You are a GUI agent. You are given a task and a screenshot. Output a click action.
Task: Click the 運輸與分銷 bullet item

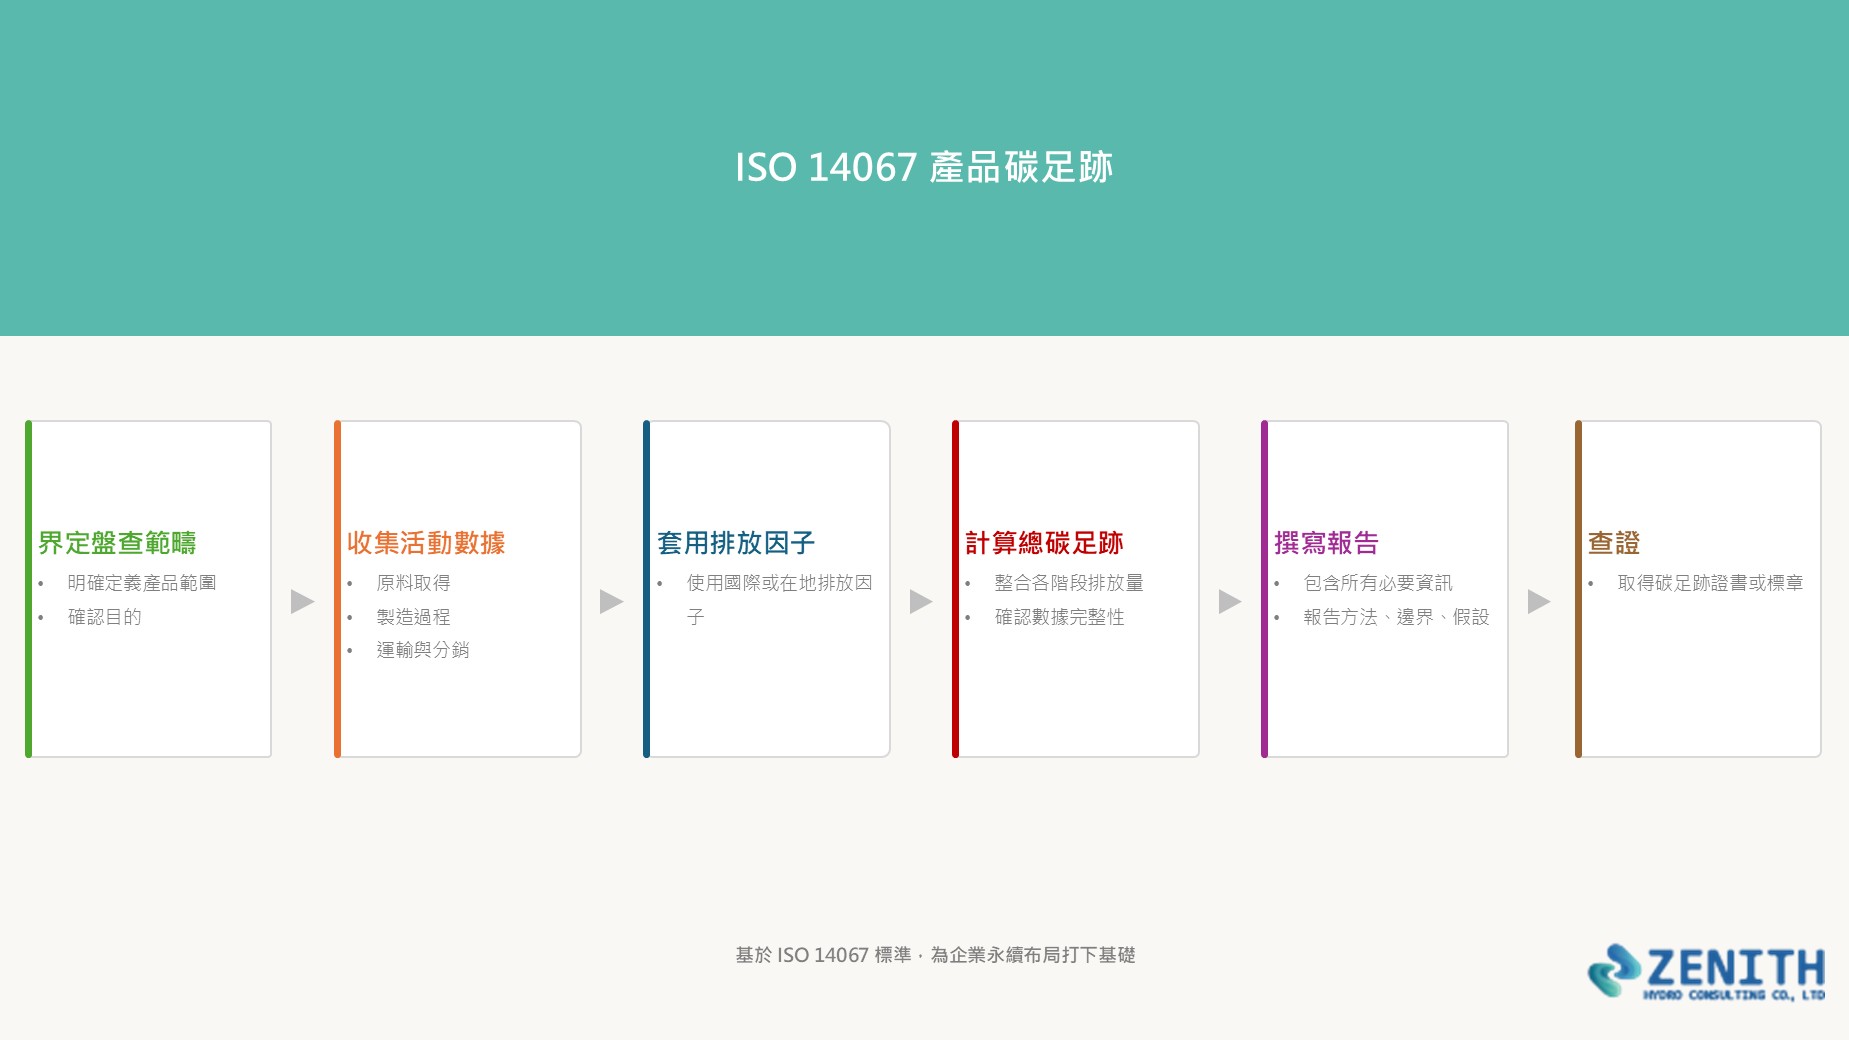coord(422,650)
